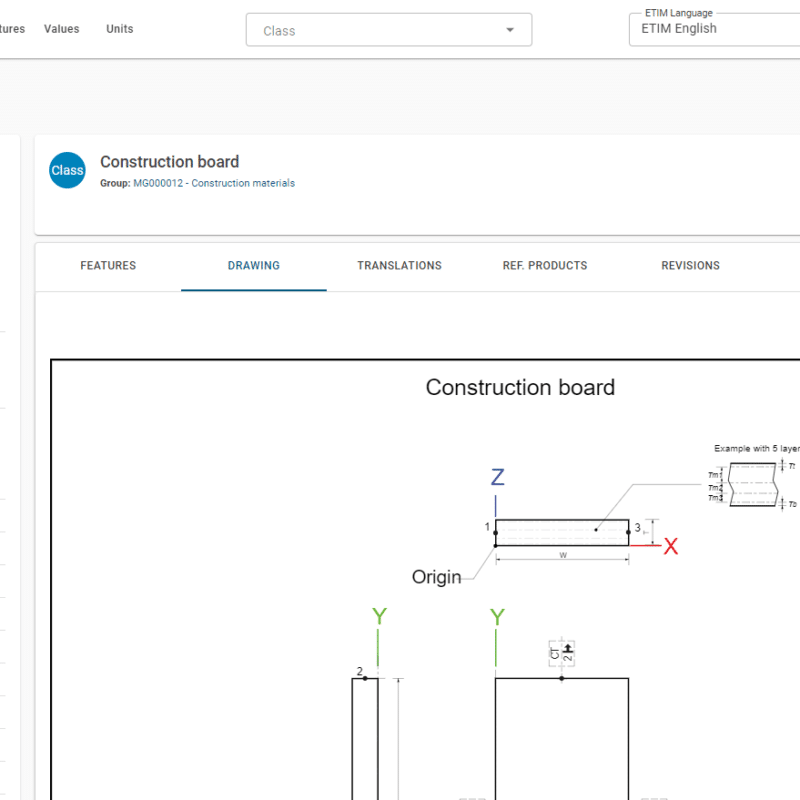
Task: Click the red X axis label
Action: (x=671, y=546)
